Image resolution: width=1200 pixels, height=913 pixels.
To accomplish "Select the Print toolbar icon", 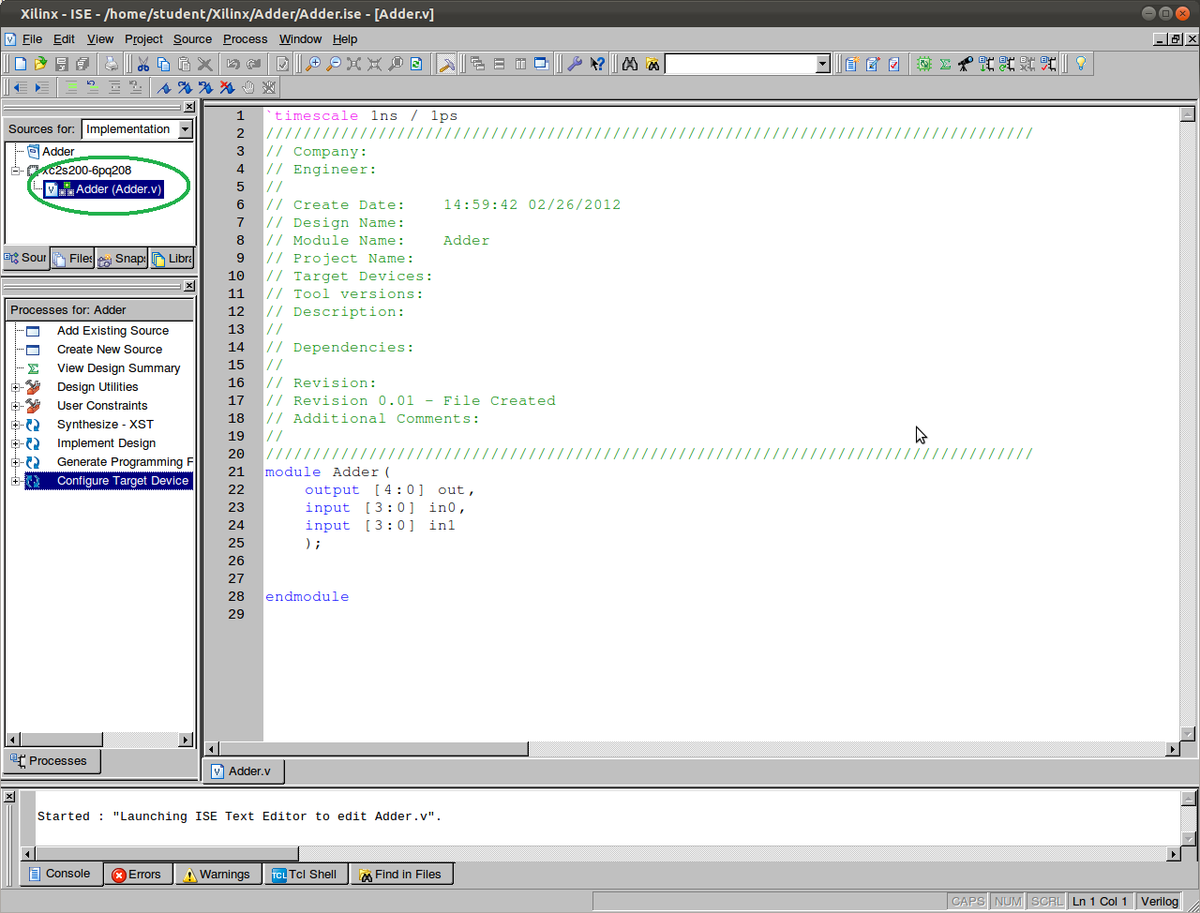I will [x=110, y=63].
